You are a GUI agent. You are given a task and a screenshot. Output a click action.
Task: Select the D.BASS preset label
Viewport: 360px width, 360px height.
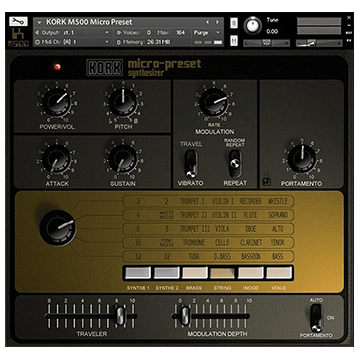(223, 256)
